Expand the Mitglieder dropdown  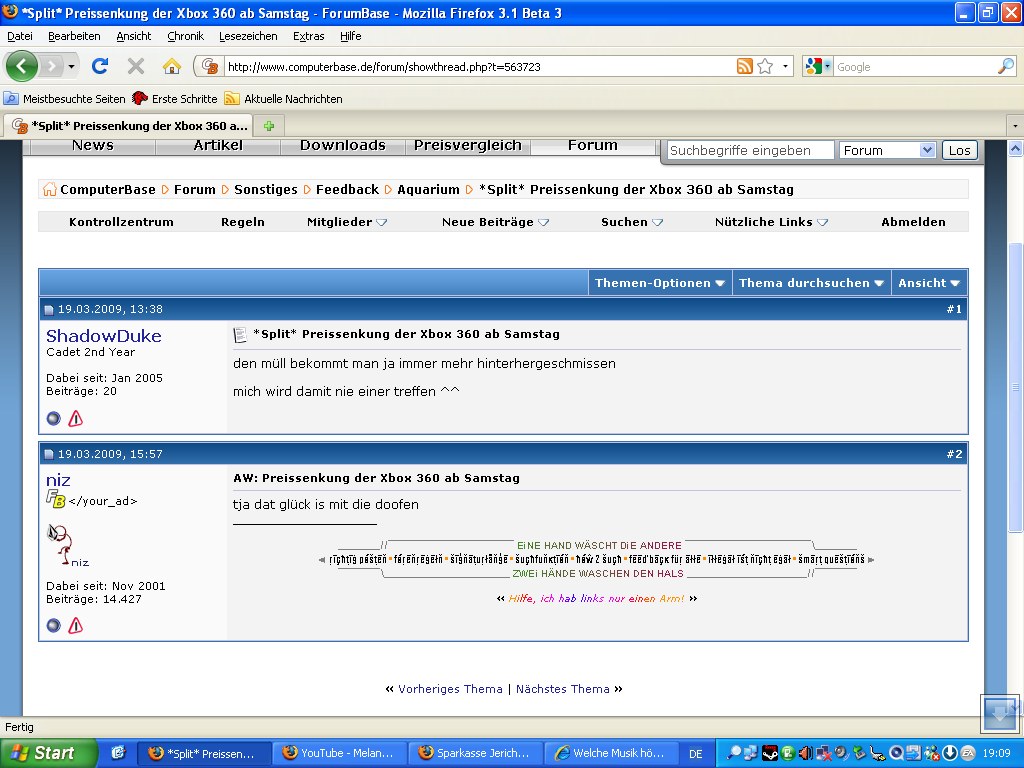(x=347, y=222)
